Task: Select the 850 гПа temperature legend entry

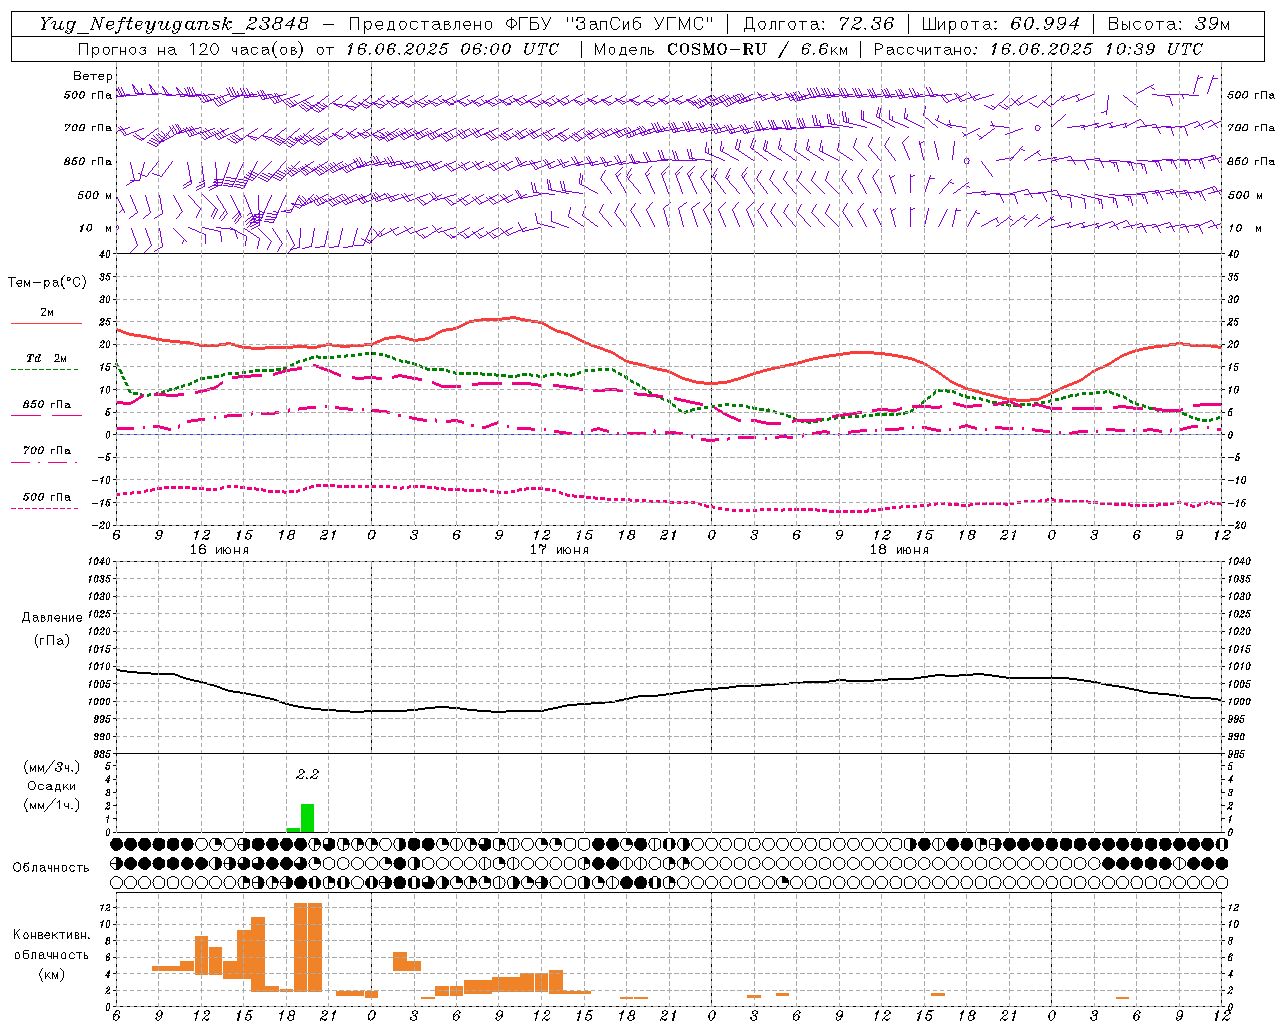Action: coord(46,409)
